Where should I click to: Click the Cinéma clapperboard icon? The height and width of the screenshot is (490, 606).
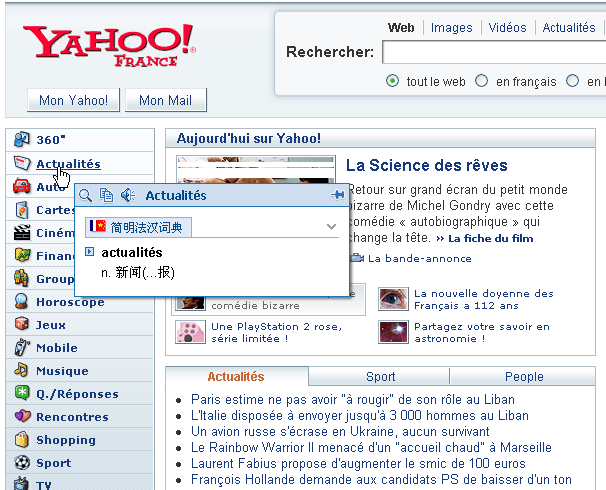pyautogui.click(x=22, y=232)
